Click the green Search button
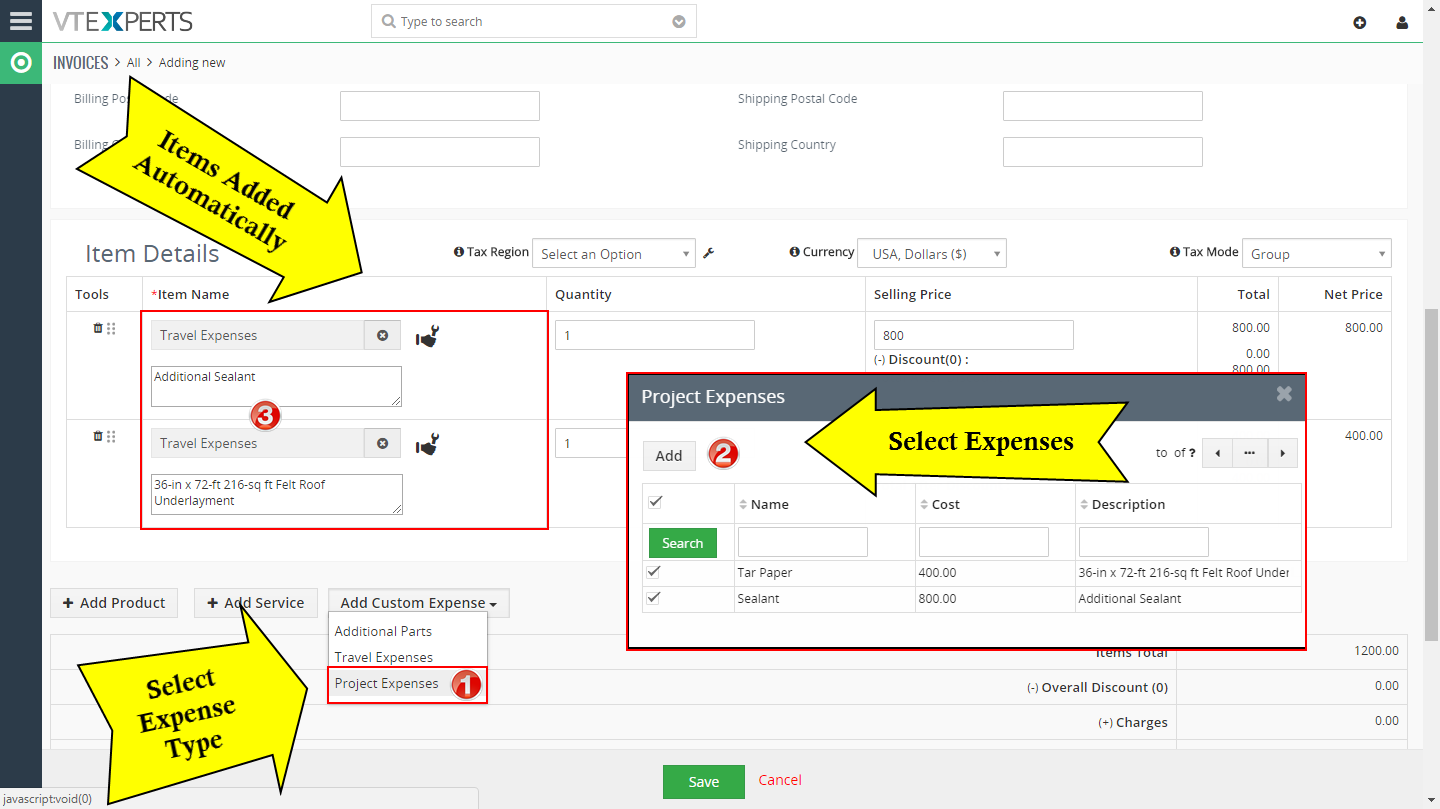Screen dimensions: 1440x809 683,543
